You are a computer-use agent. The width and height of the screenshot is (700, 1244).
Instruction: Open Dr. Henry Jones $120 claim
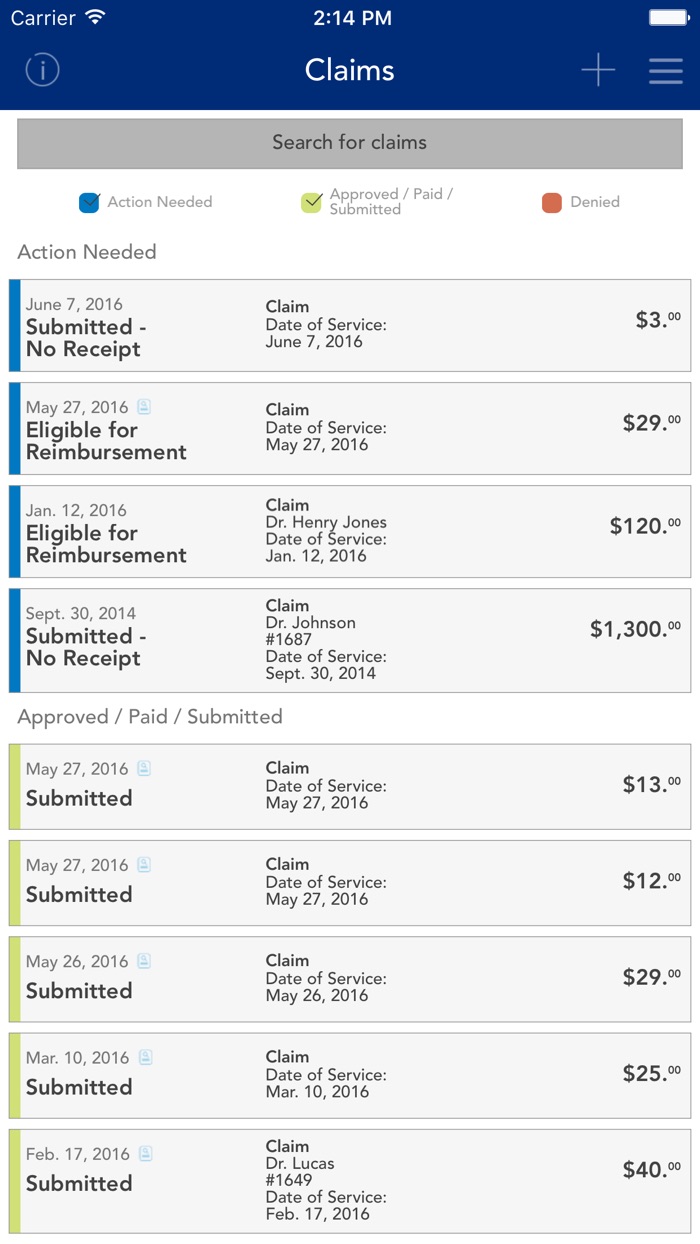(x=350, y=531)
